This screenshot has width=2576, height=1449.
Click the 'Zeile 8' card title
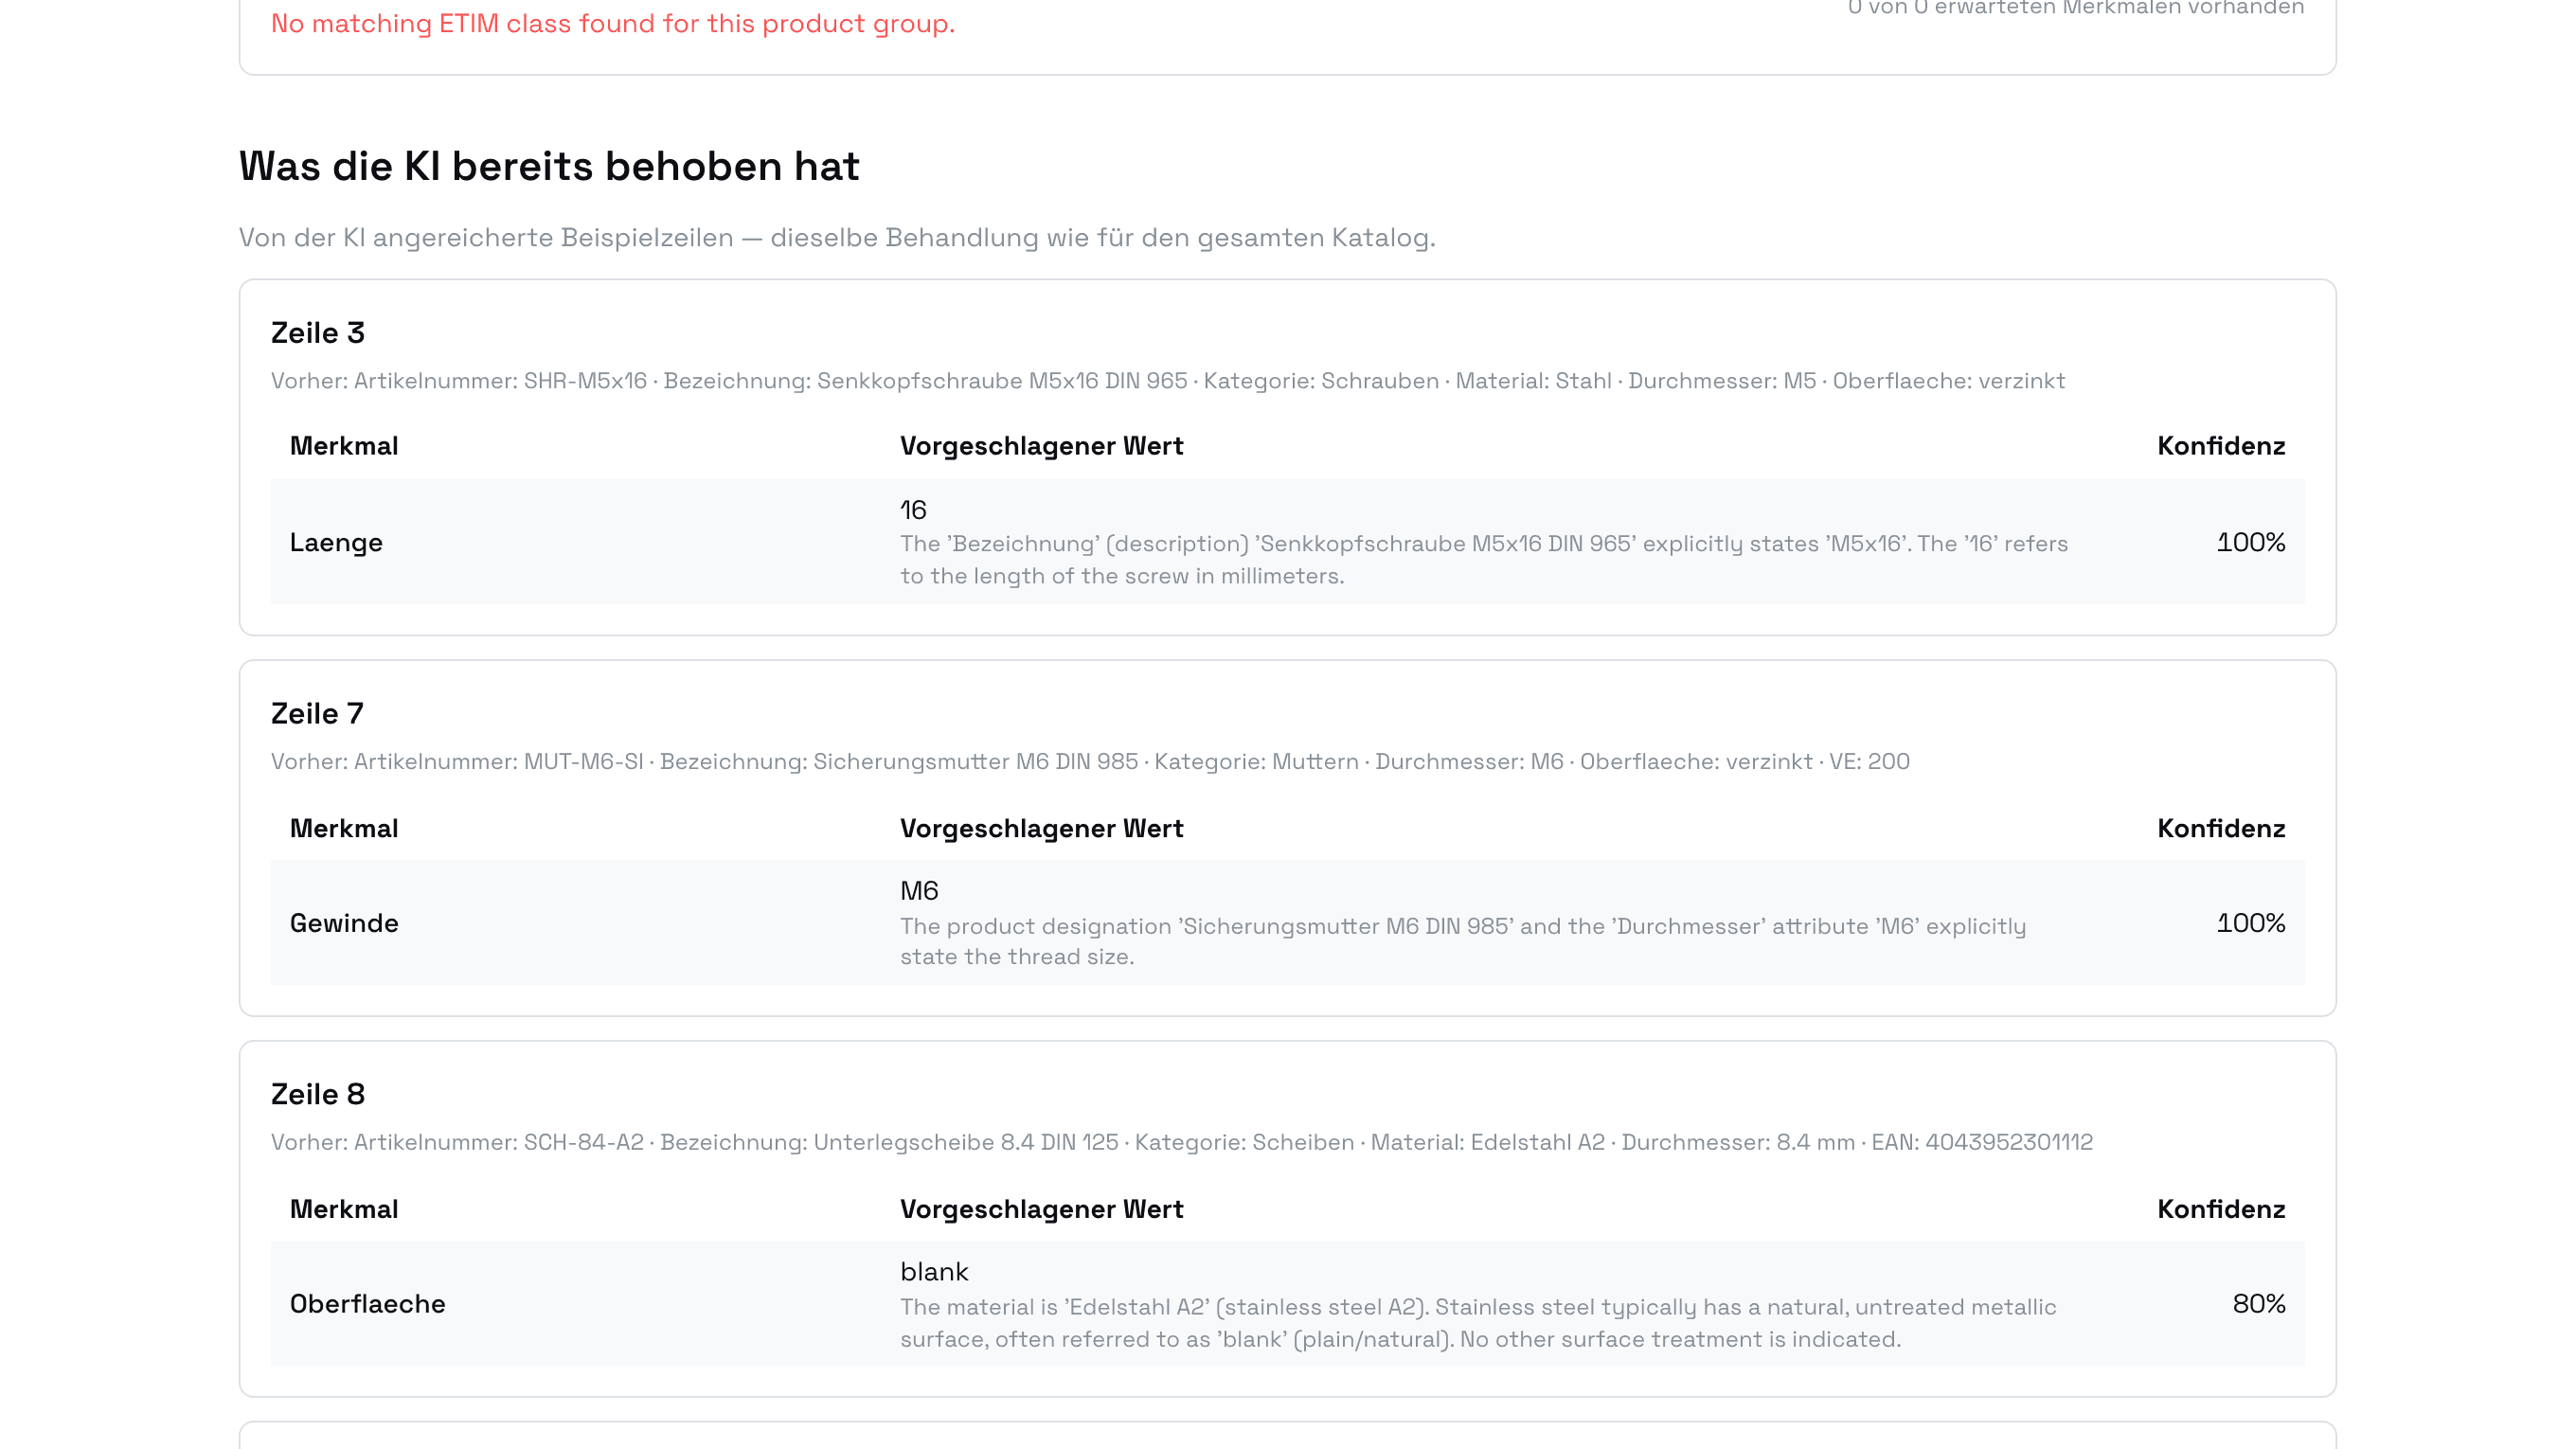pyautogui.click(x=318, y=1095)
